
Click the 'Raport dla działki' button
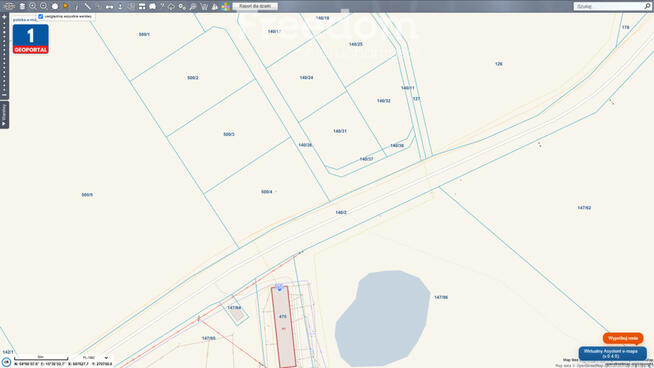(x=255, y=6)
